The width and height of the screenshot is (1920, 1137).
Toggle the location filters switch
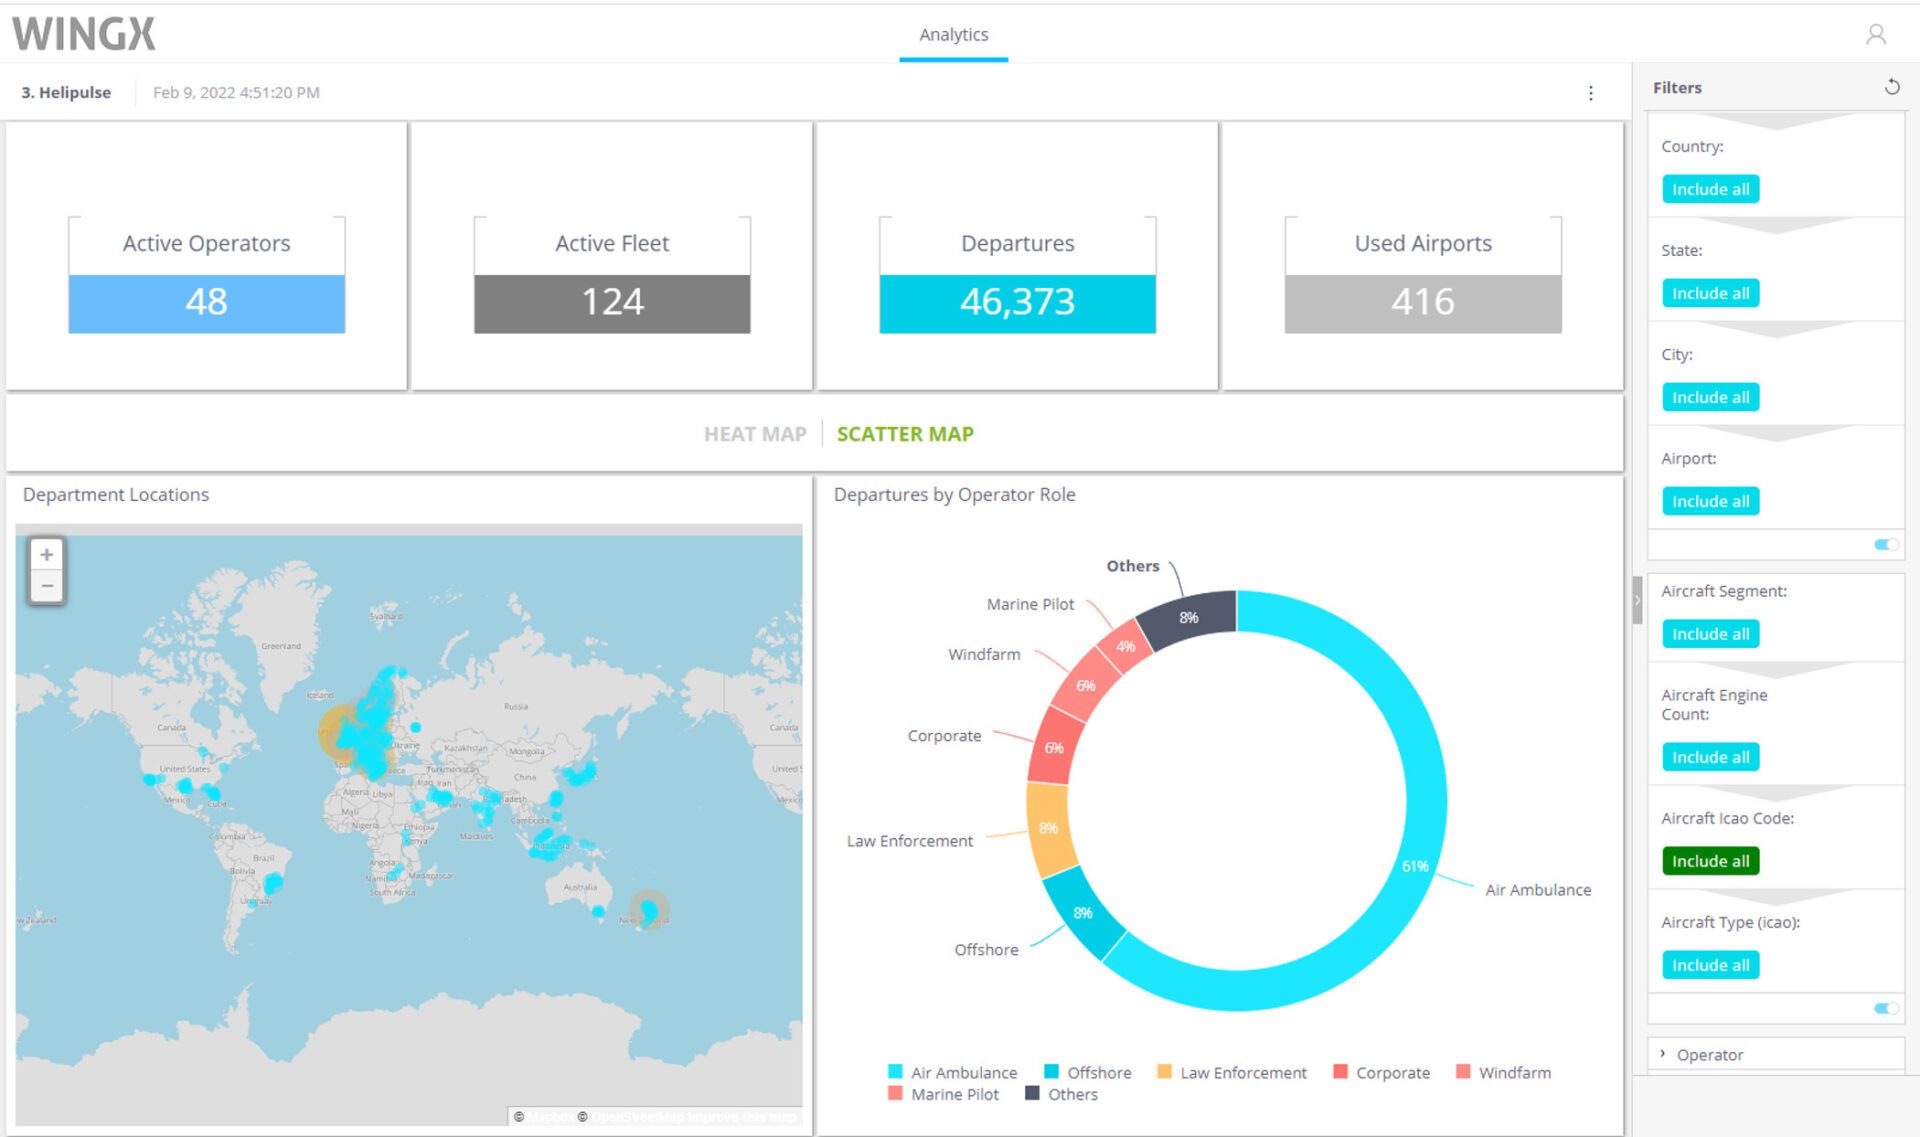pos(1885,545)
